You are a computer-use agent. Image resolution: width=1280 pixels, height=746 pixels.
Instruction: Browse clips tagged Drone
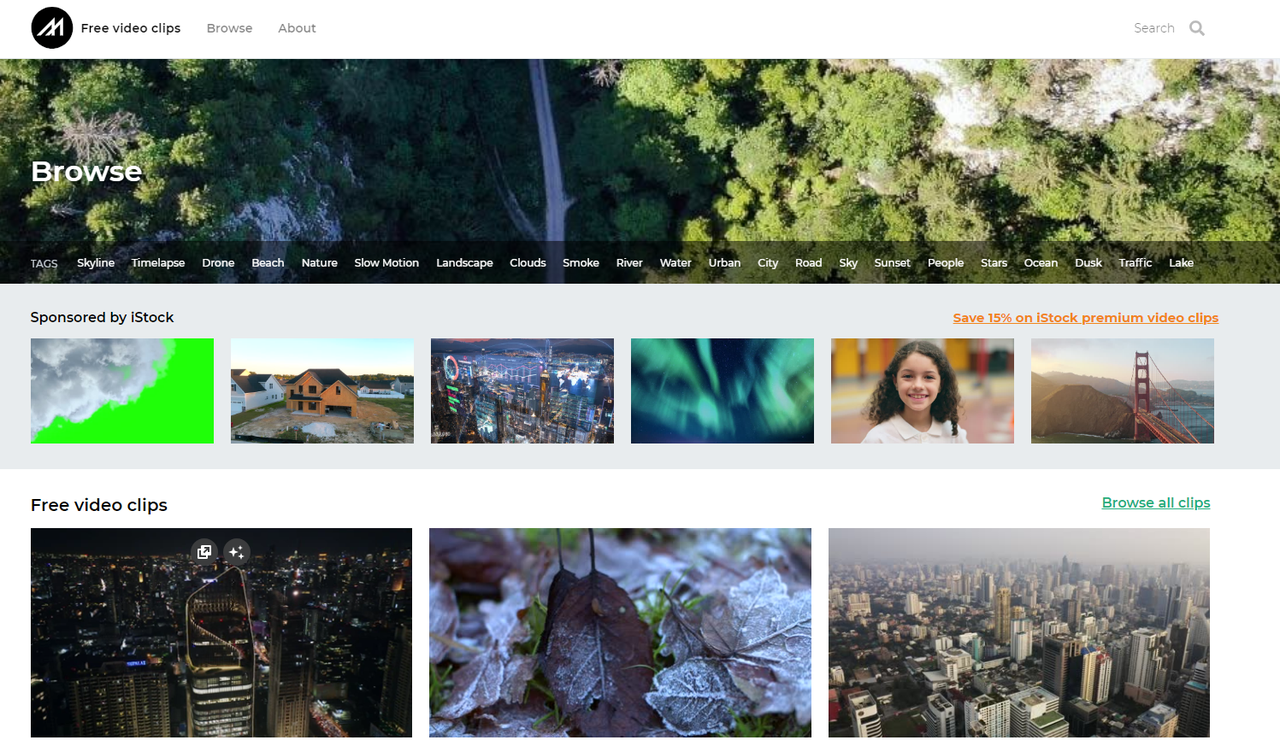pos(218,262)
